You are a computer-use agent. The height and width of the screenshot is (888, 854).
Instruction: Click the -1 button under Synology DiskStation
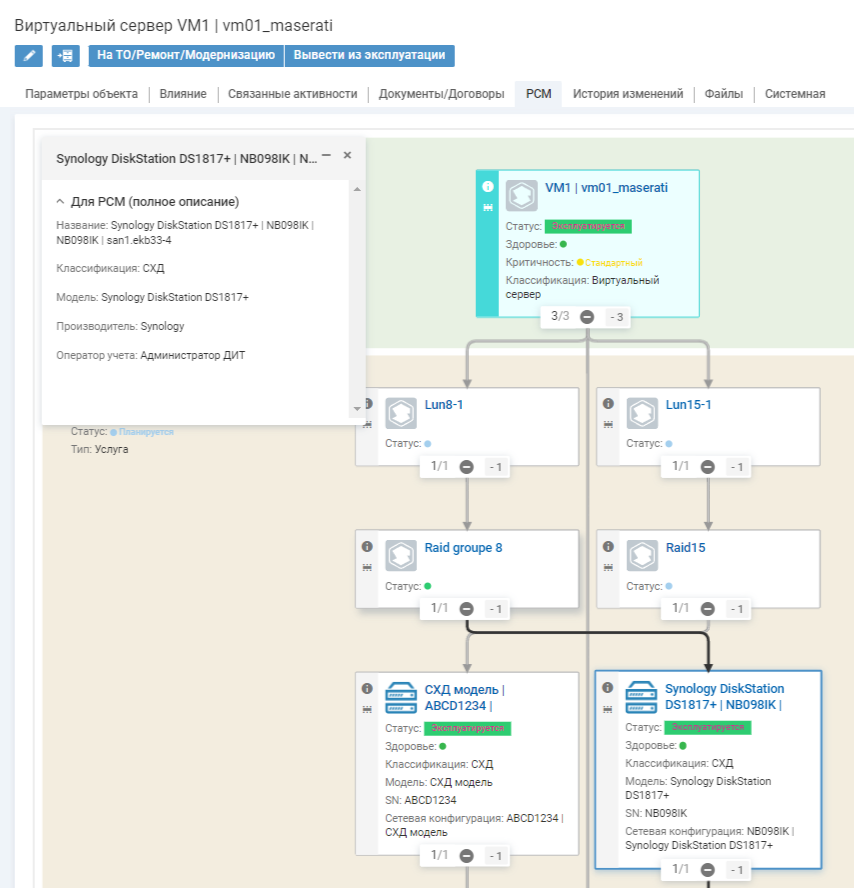pyautogui.click(x=737, y=869)
